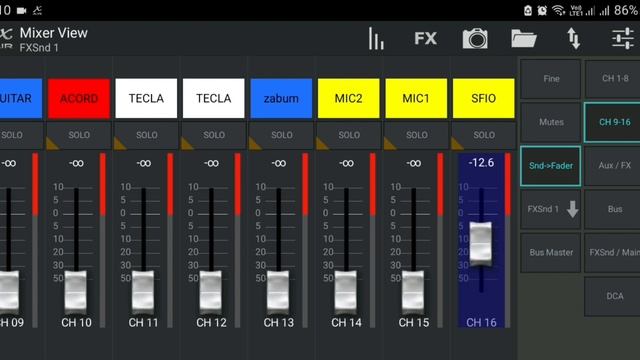This screenshot has width=640, height=360.
Task: Toggle SOLO on zabum channel
Action: tap(281, 135)
